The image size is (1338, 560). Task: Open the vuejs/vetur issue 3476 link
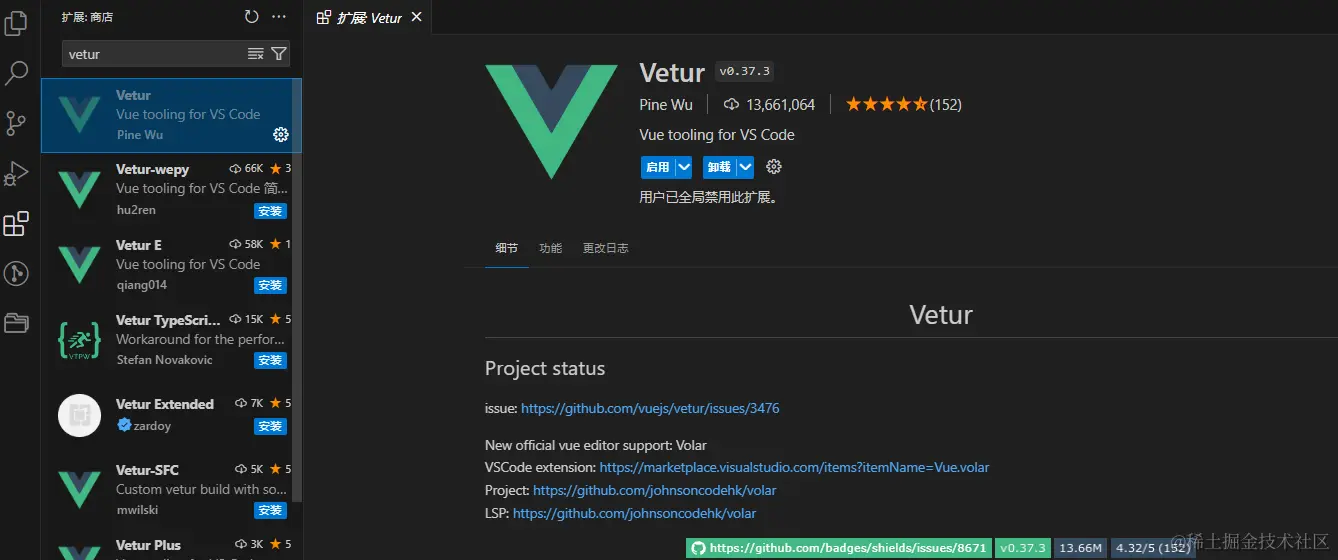tap(650, 408)
